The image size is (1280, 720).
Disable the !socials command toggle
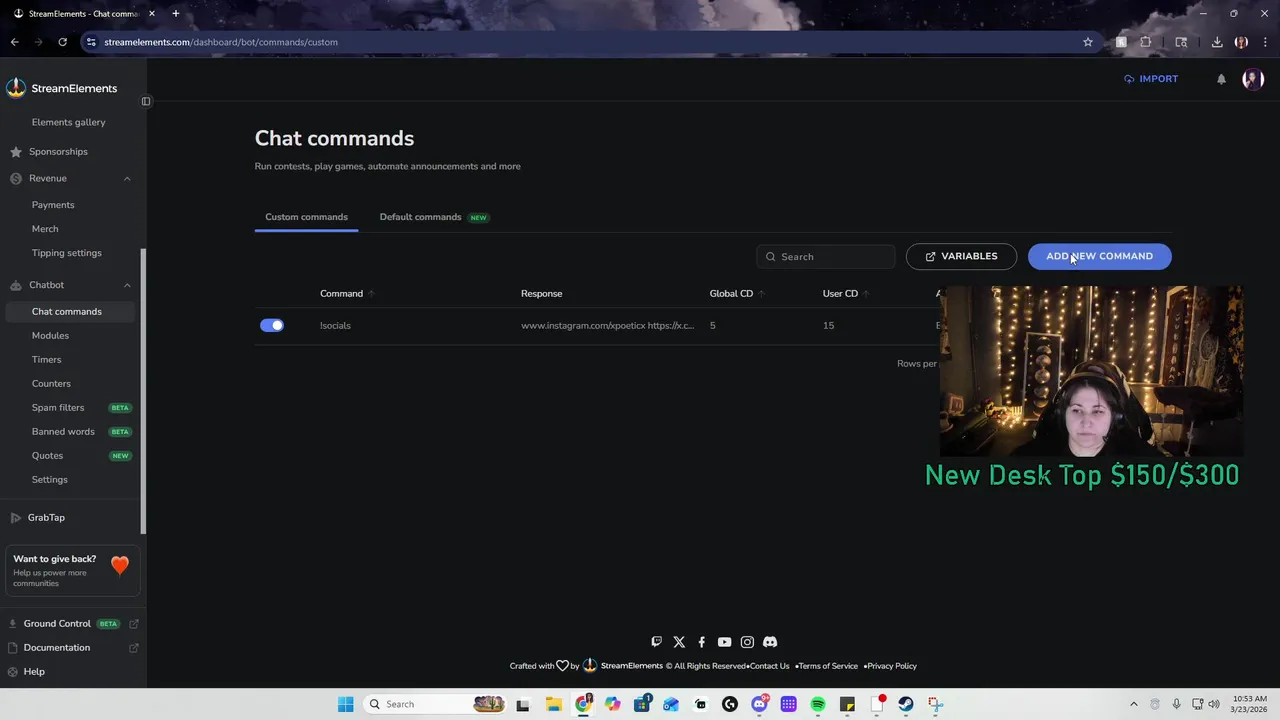tap(272, 325)
